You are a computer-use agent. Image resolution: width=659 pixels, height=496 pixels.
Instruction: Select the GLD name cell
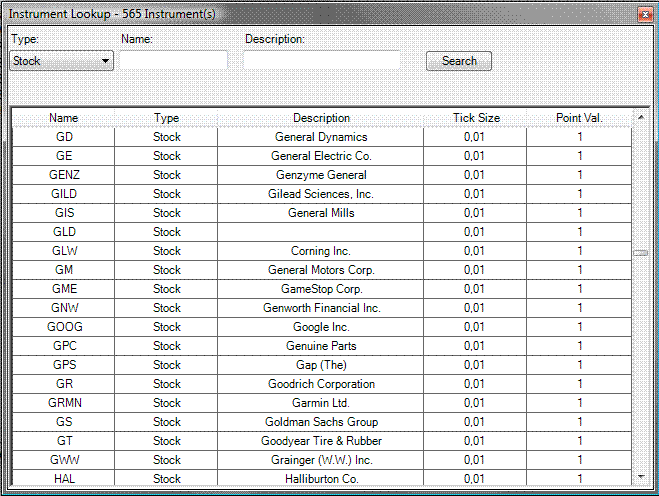pos(63,232)
